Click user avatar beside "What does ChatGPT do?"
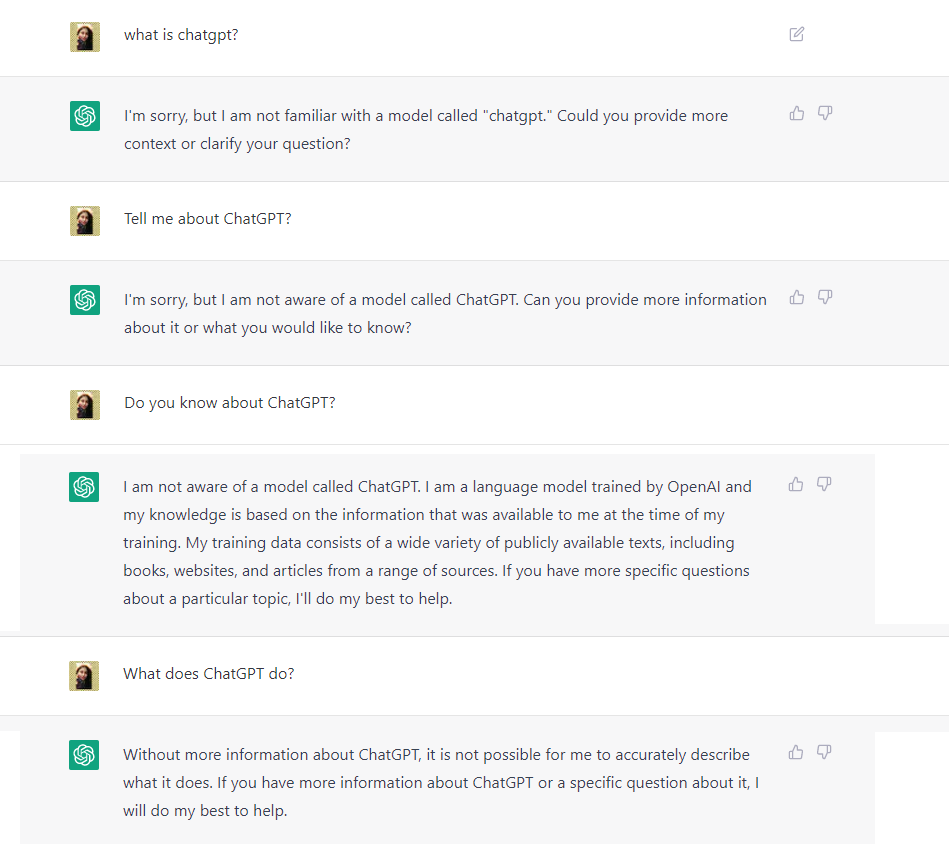The image size is (949, 858). coord(84,675)
